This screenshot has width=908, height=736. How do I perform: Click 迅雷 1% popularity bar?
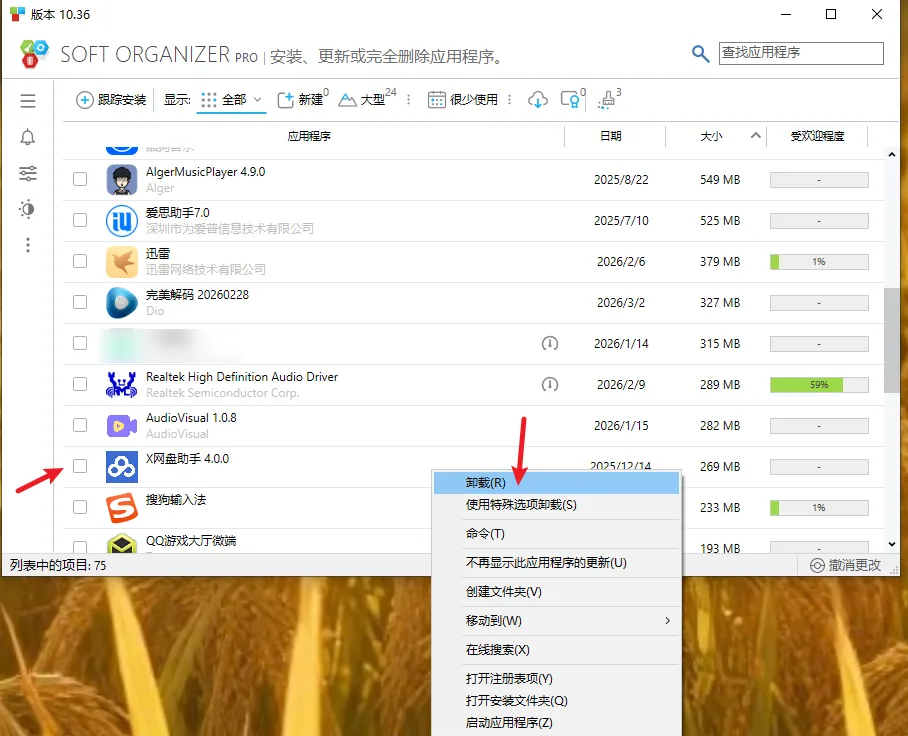819,262
